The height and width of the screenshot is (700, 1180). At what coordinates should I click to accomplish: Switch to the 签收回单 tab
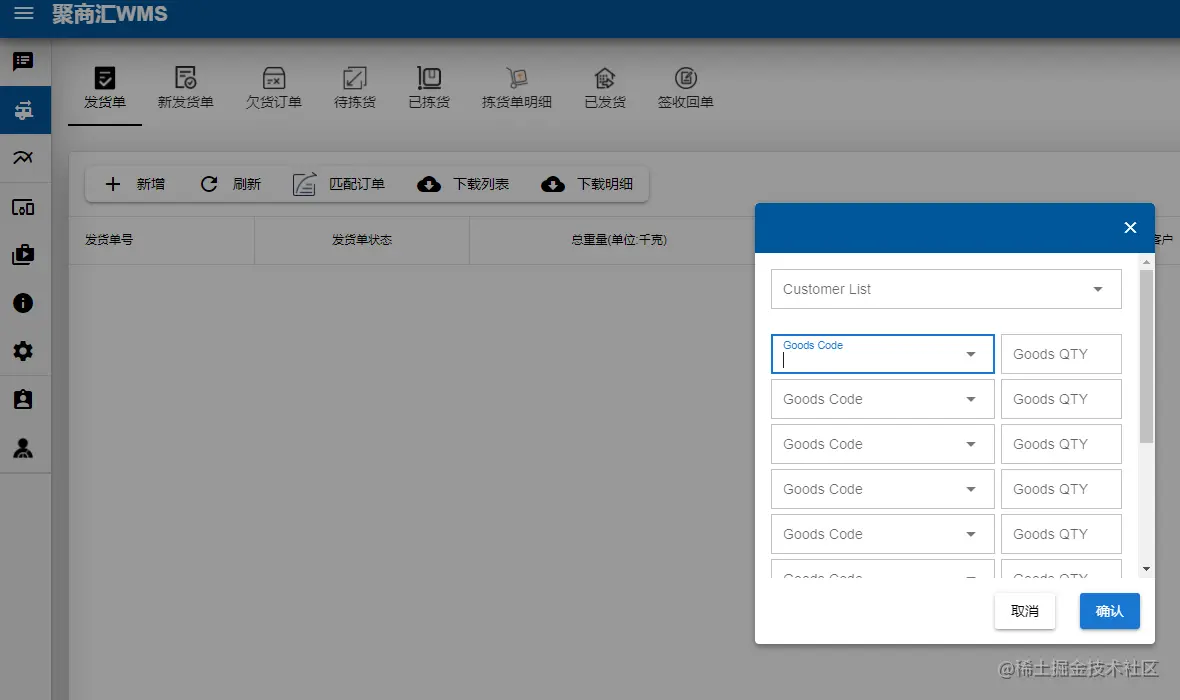point(686,88)
